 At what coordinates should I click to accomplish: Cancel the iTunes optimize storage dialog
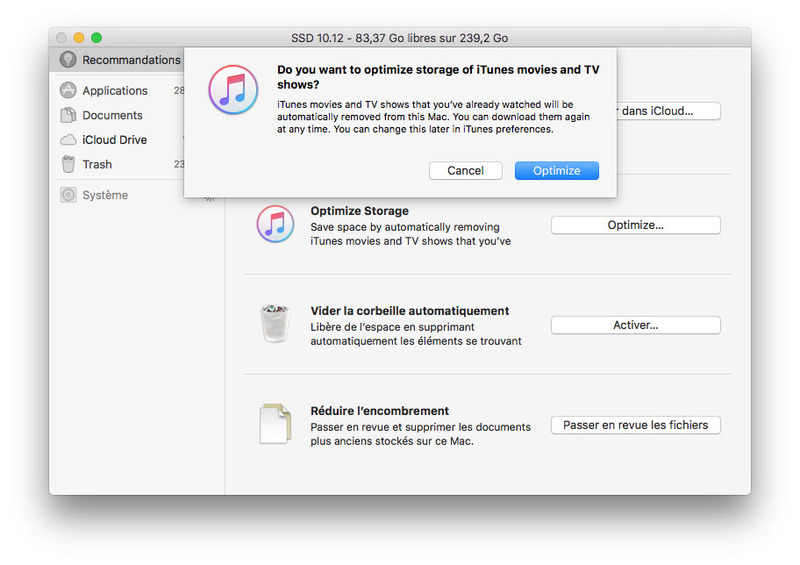(x=465, y=170)
